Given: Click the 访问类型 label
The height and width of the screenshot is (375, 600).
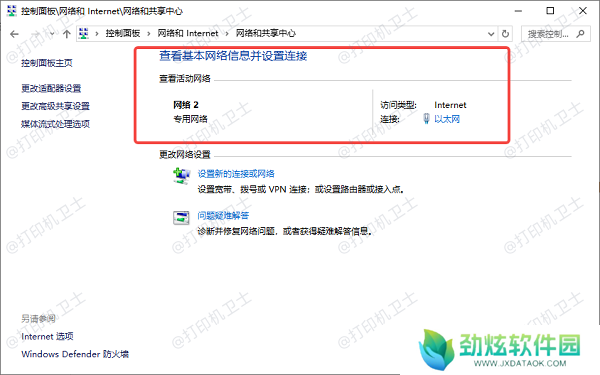Looking at the screenshot, I should point(398,105).
